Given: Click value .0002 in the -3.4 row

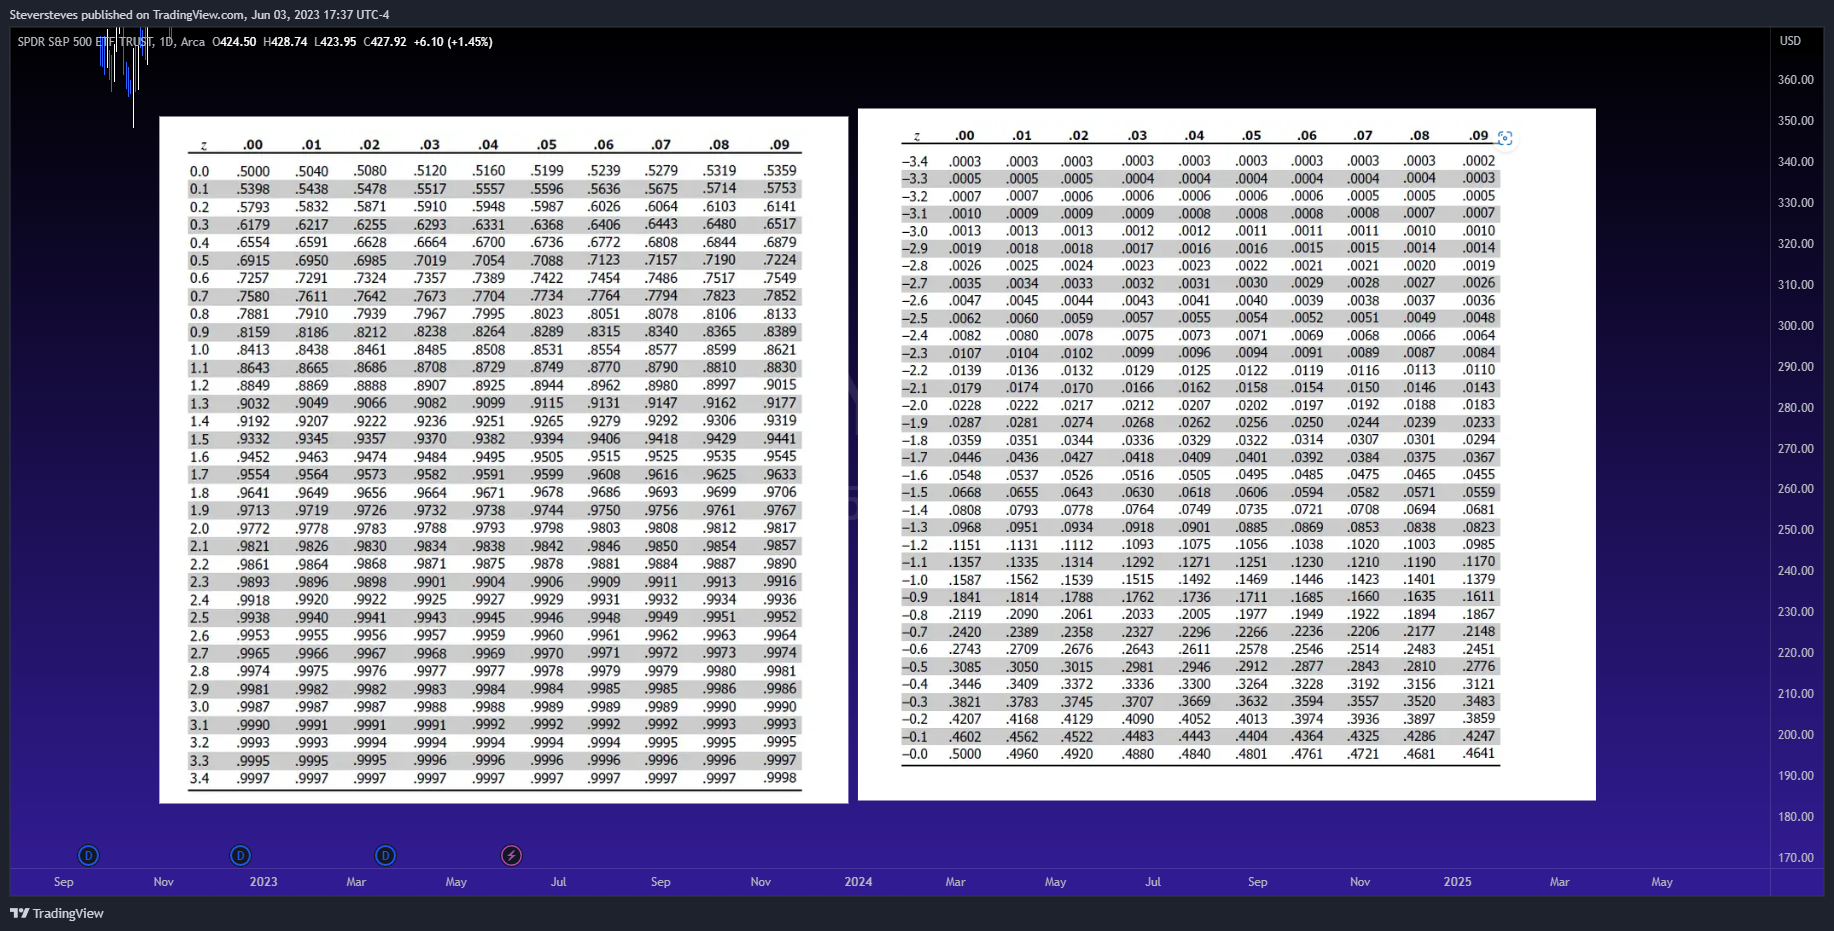Looking at the screenshot, I should coord(1479,161).
